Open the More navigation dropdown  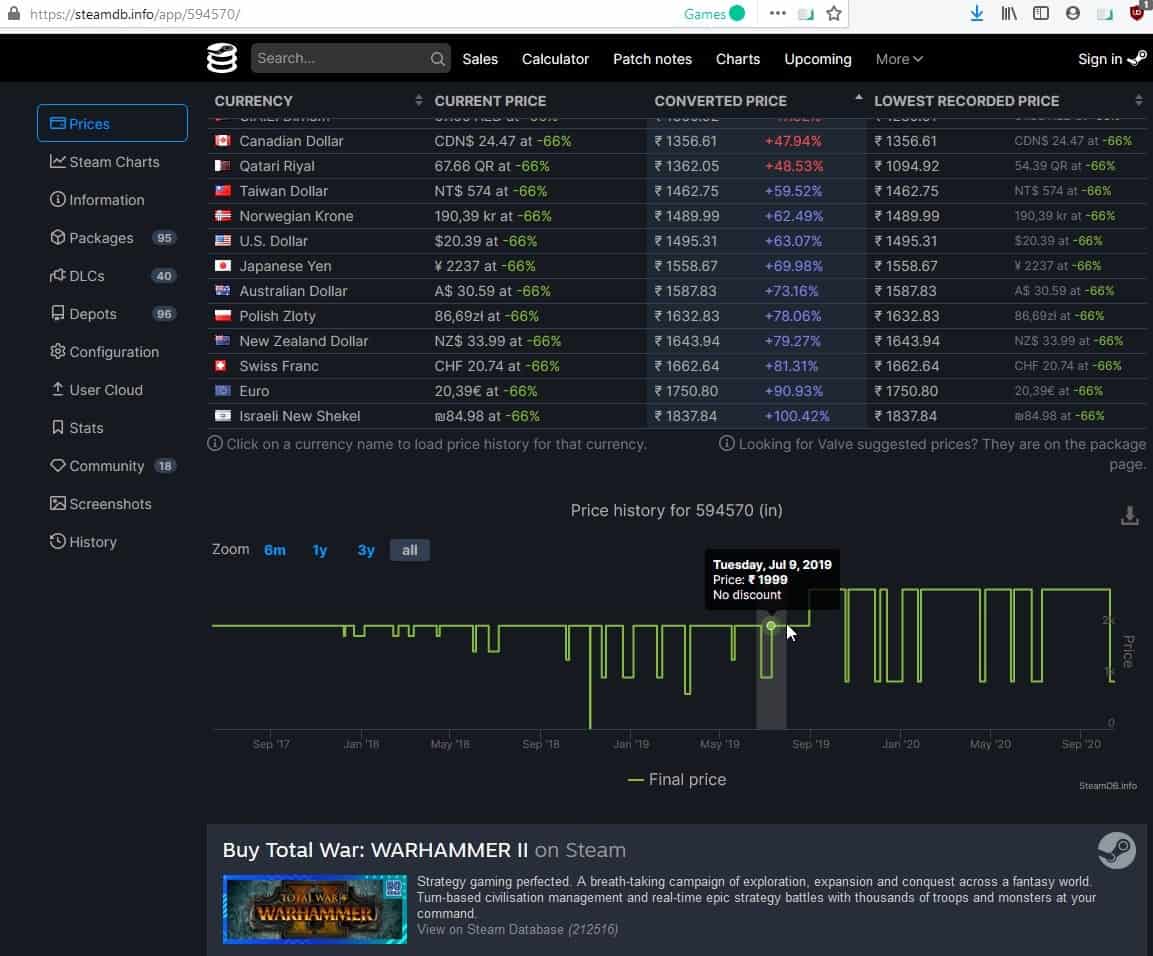897,59
